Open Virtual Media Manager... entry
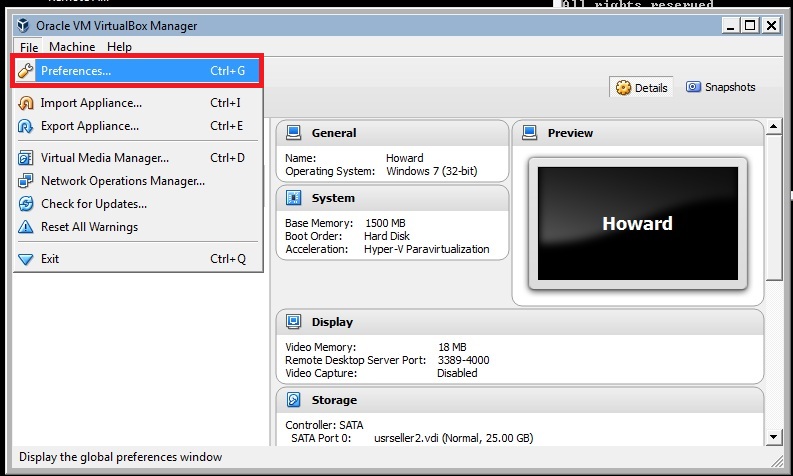793x476 pixels. pyautogui.click(x=137, y=158)
